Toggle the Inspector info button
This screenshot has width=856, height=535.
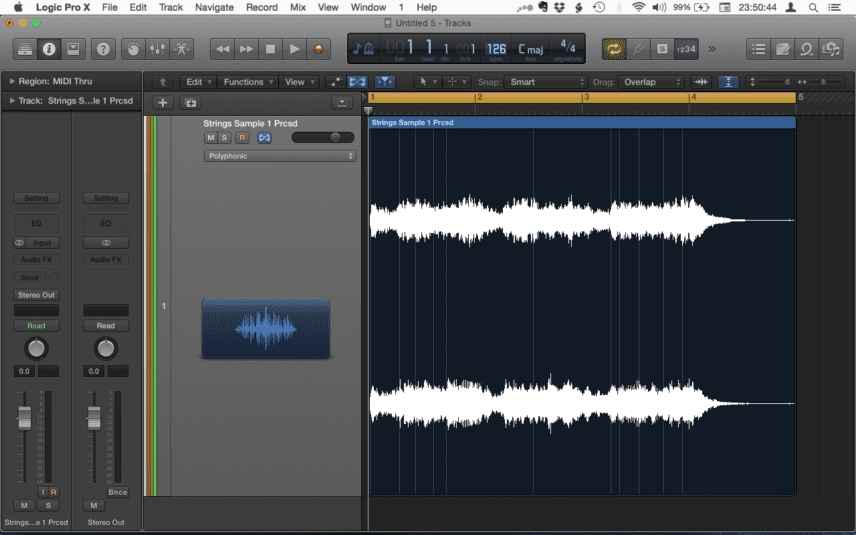[49, 49]
